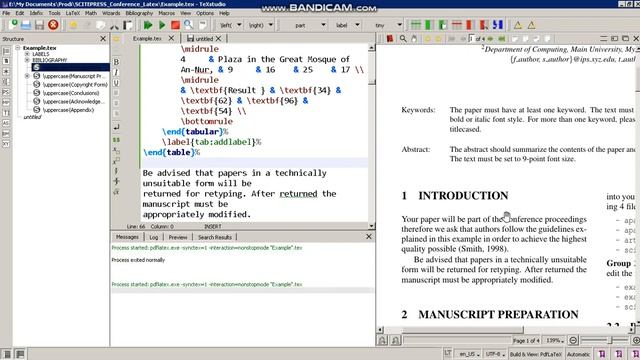The height and width of the screenshot is (360, 640).
Task: Collapse the Example.tex tree root
Action: click(18, 48)
